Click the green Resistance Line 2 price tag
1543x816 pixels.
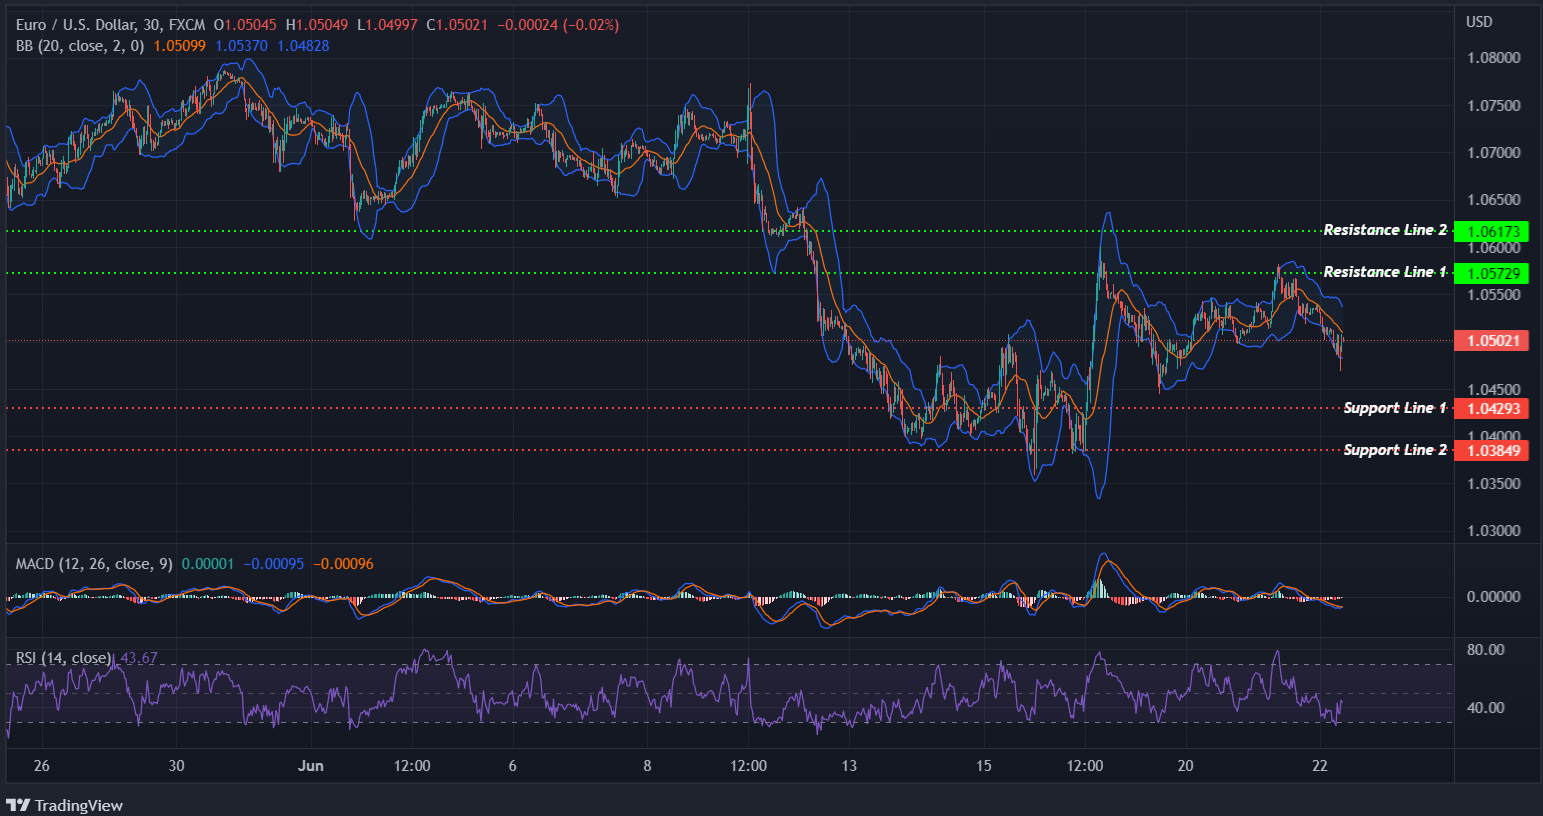1491,231
